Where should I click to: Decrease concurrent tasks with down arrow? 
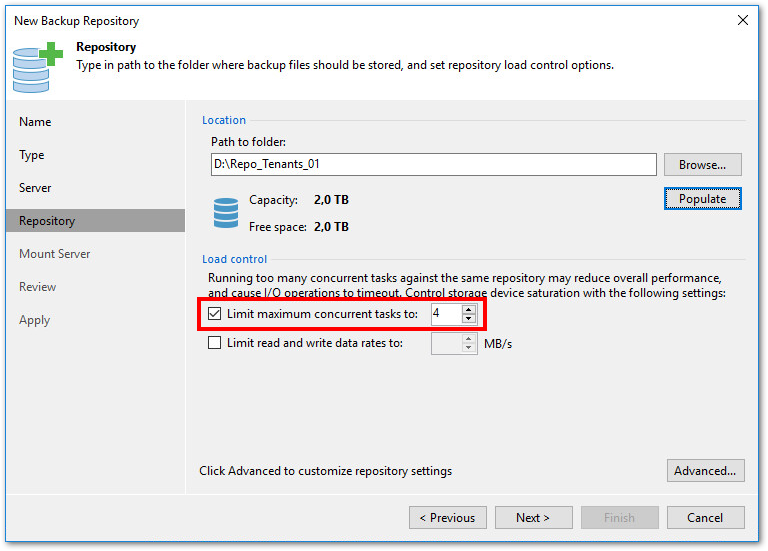click(469, 319)
